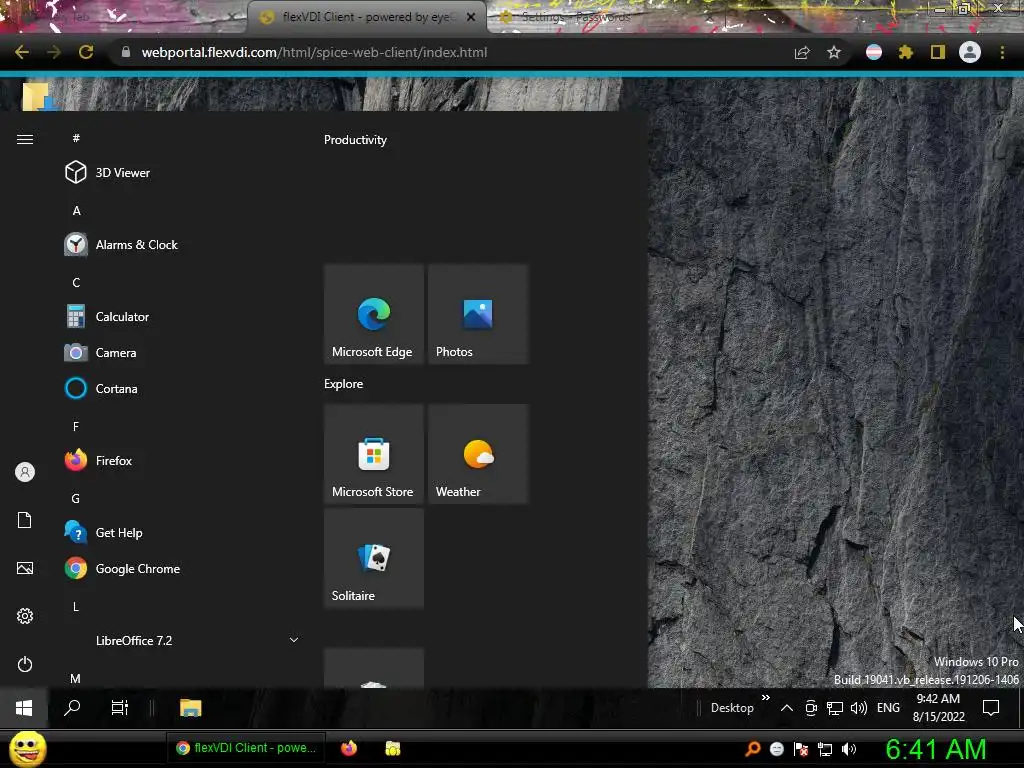
Task: Jump to letter M section header
Action: (x=76, y=679)
